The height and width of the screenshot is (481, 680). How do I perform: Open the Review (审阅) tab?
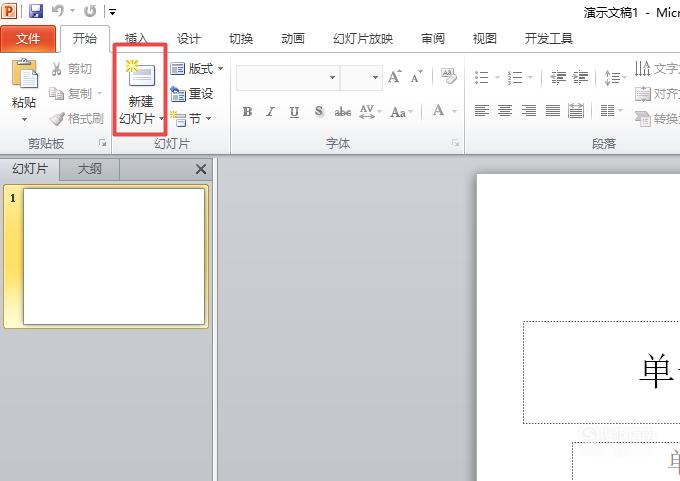click(x=433, y=39)
